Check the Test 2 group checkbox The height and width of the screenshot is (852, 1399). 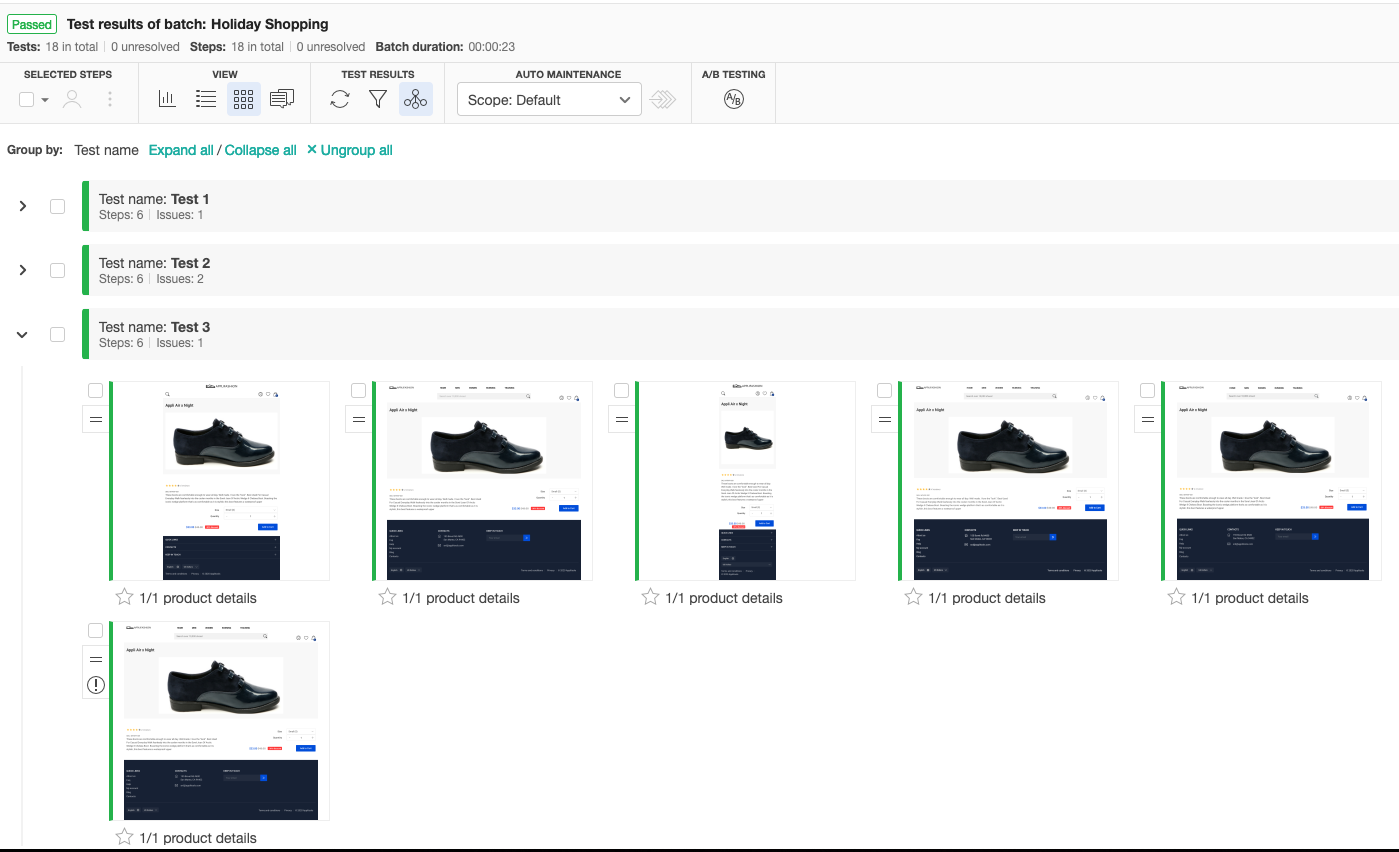point(57,270)
